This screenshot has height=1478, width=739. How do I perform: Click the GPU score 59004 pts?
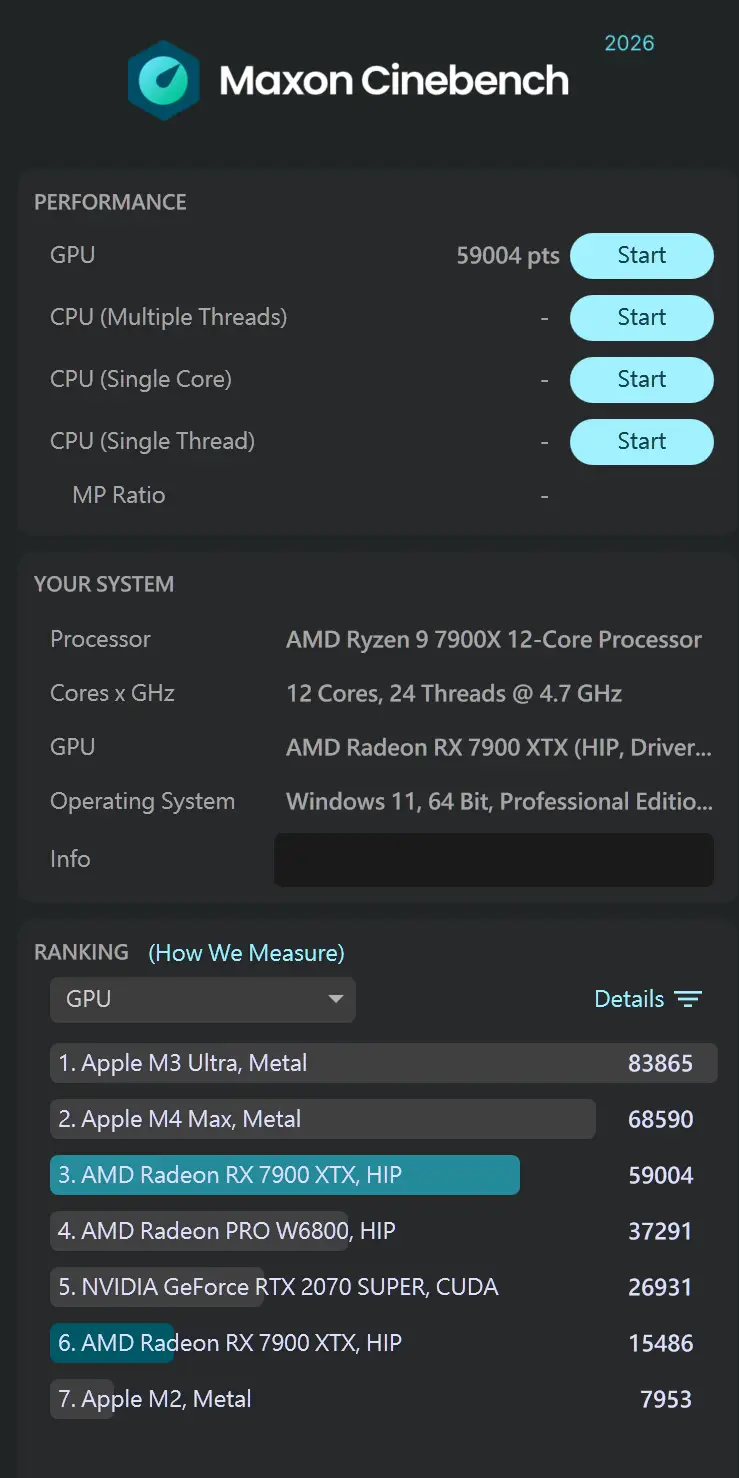point(507,256)
